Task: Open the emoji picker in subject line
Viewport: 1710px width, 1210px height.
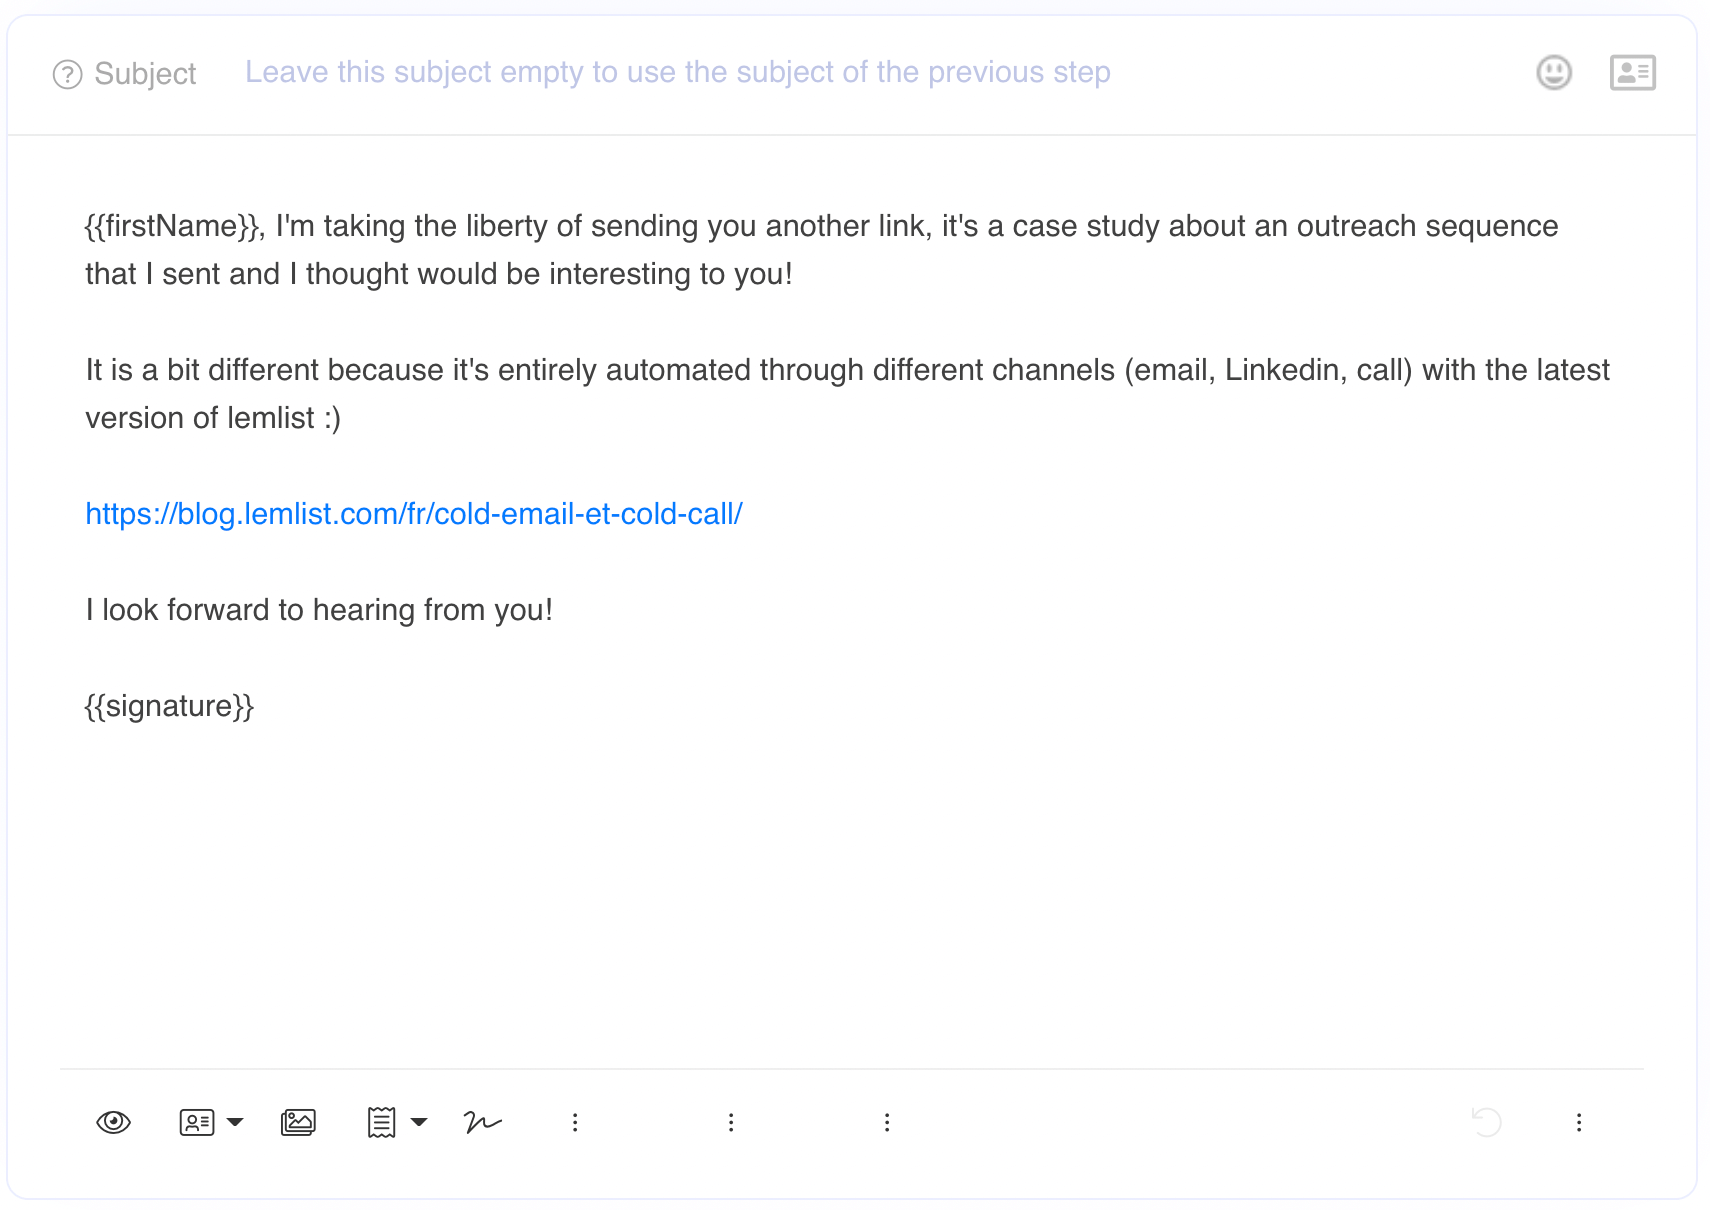Action: pyautogui.click(x=1553, y=73)
